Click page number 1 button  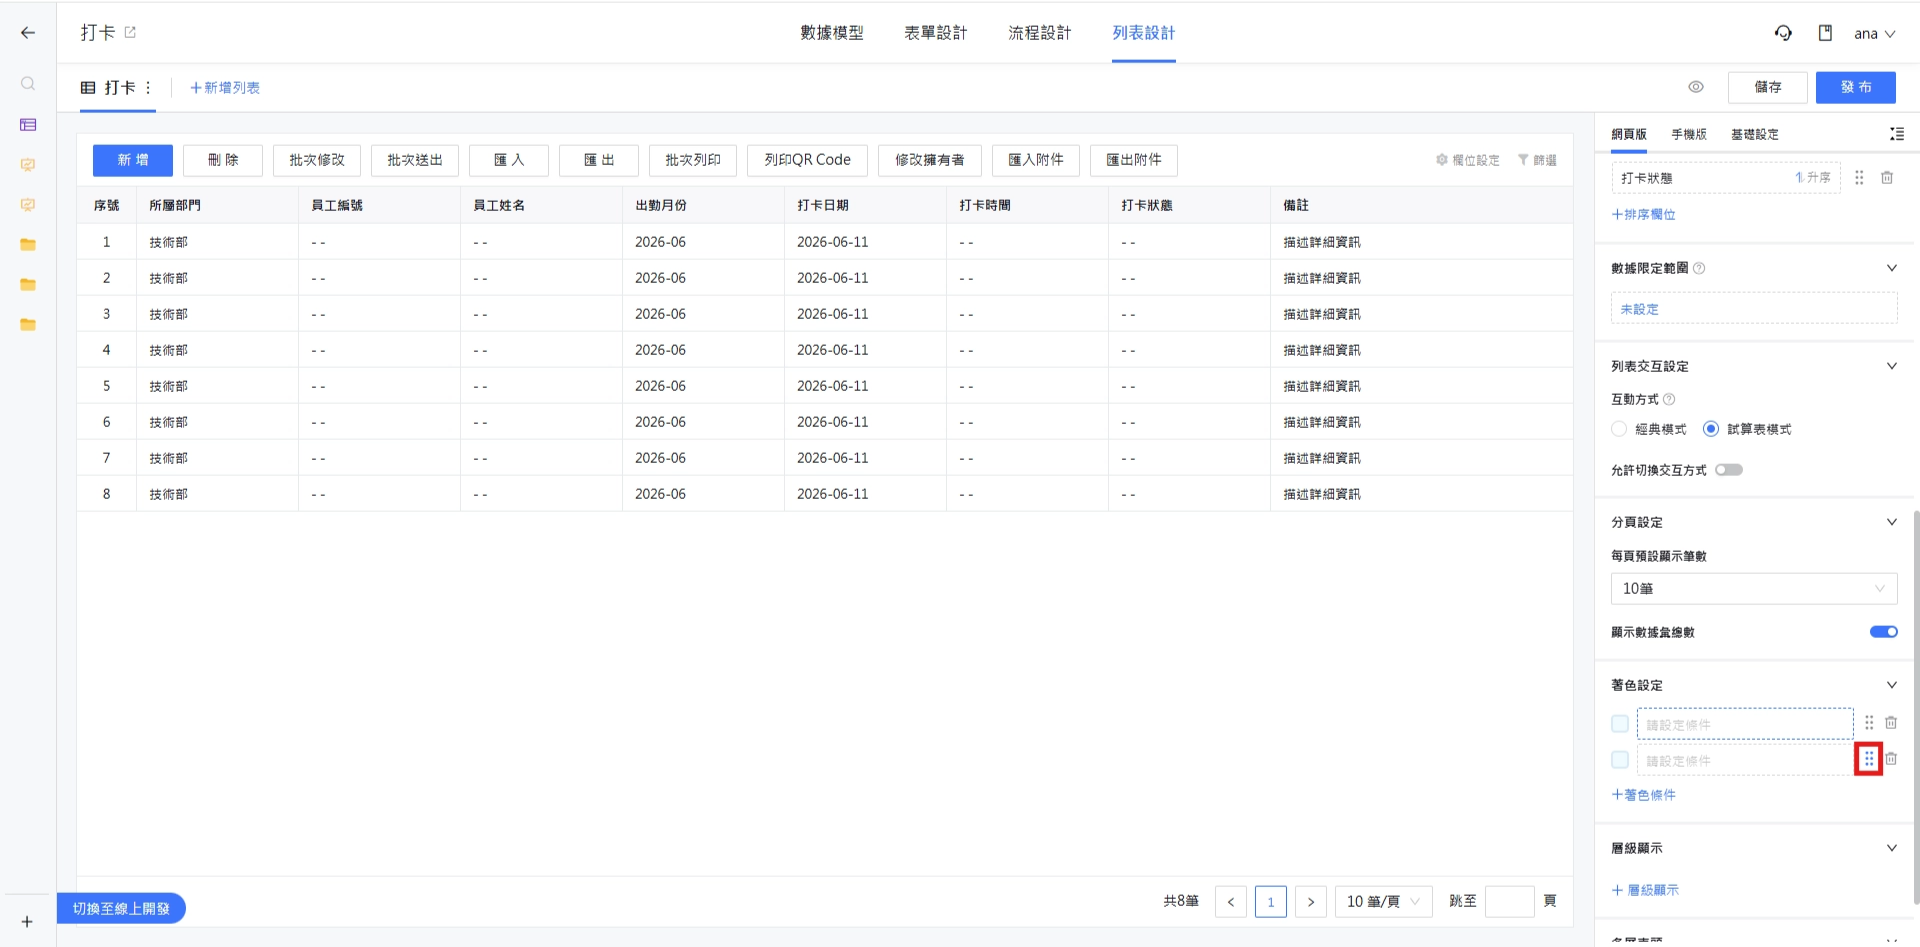pyautogui.click(x=1271, y=902)
